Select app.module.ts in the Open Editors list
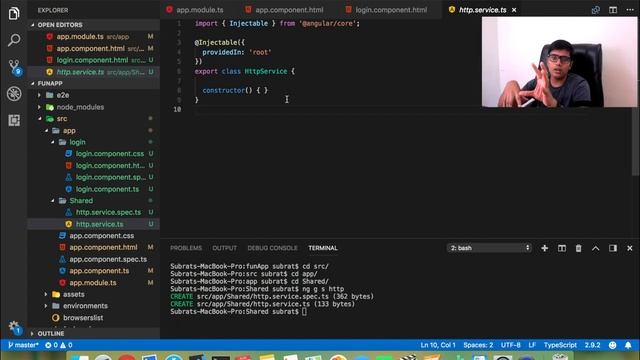640x360 pixels. point(93,37)
